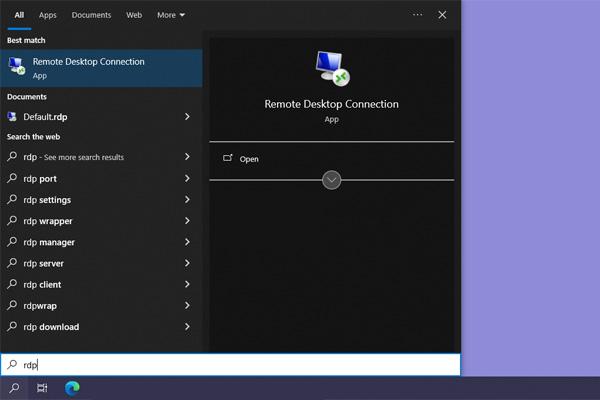Image resolution: width=600 pixels, height=400 pixels.
Task: Expand more actions with the round chevron button
Action: point(331,180)
